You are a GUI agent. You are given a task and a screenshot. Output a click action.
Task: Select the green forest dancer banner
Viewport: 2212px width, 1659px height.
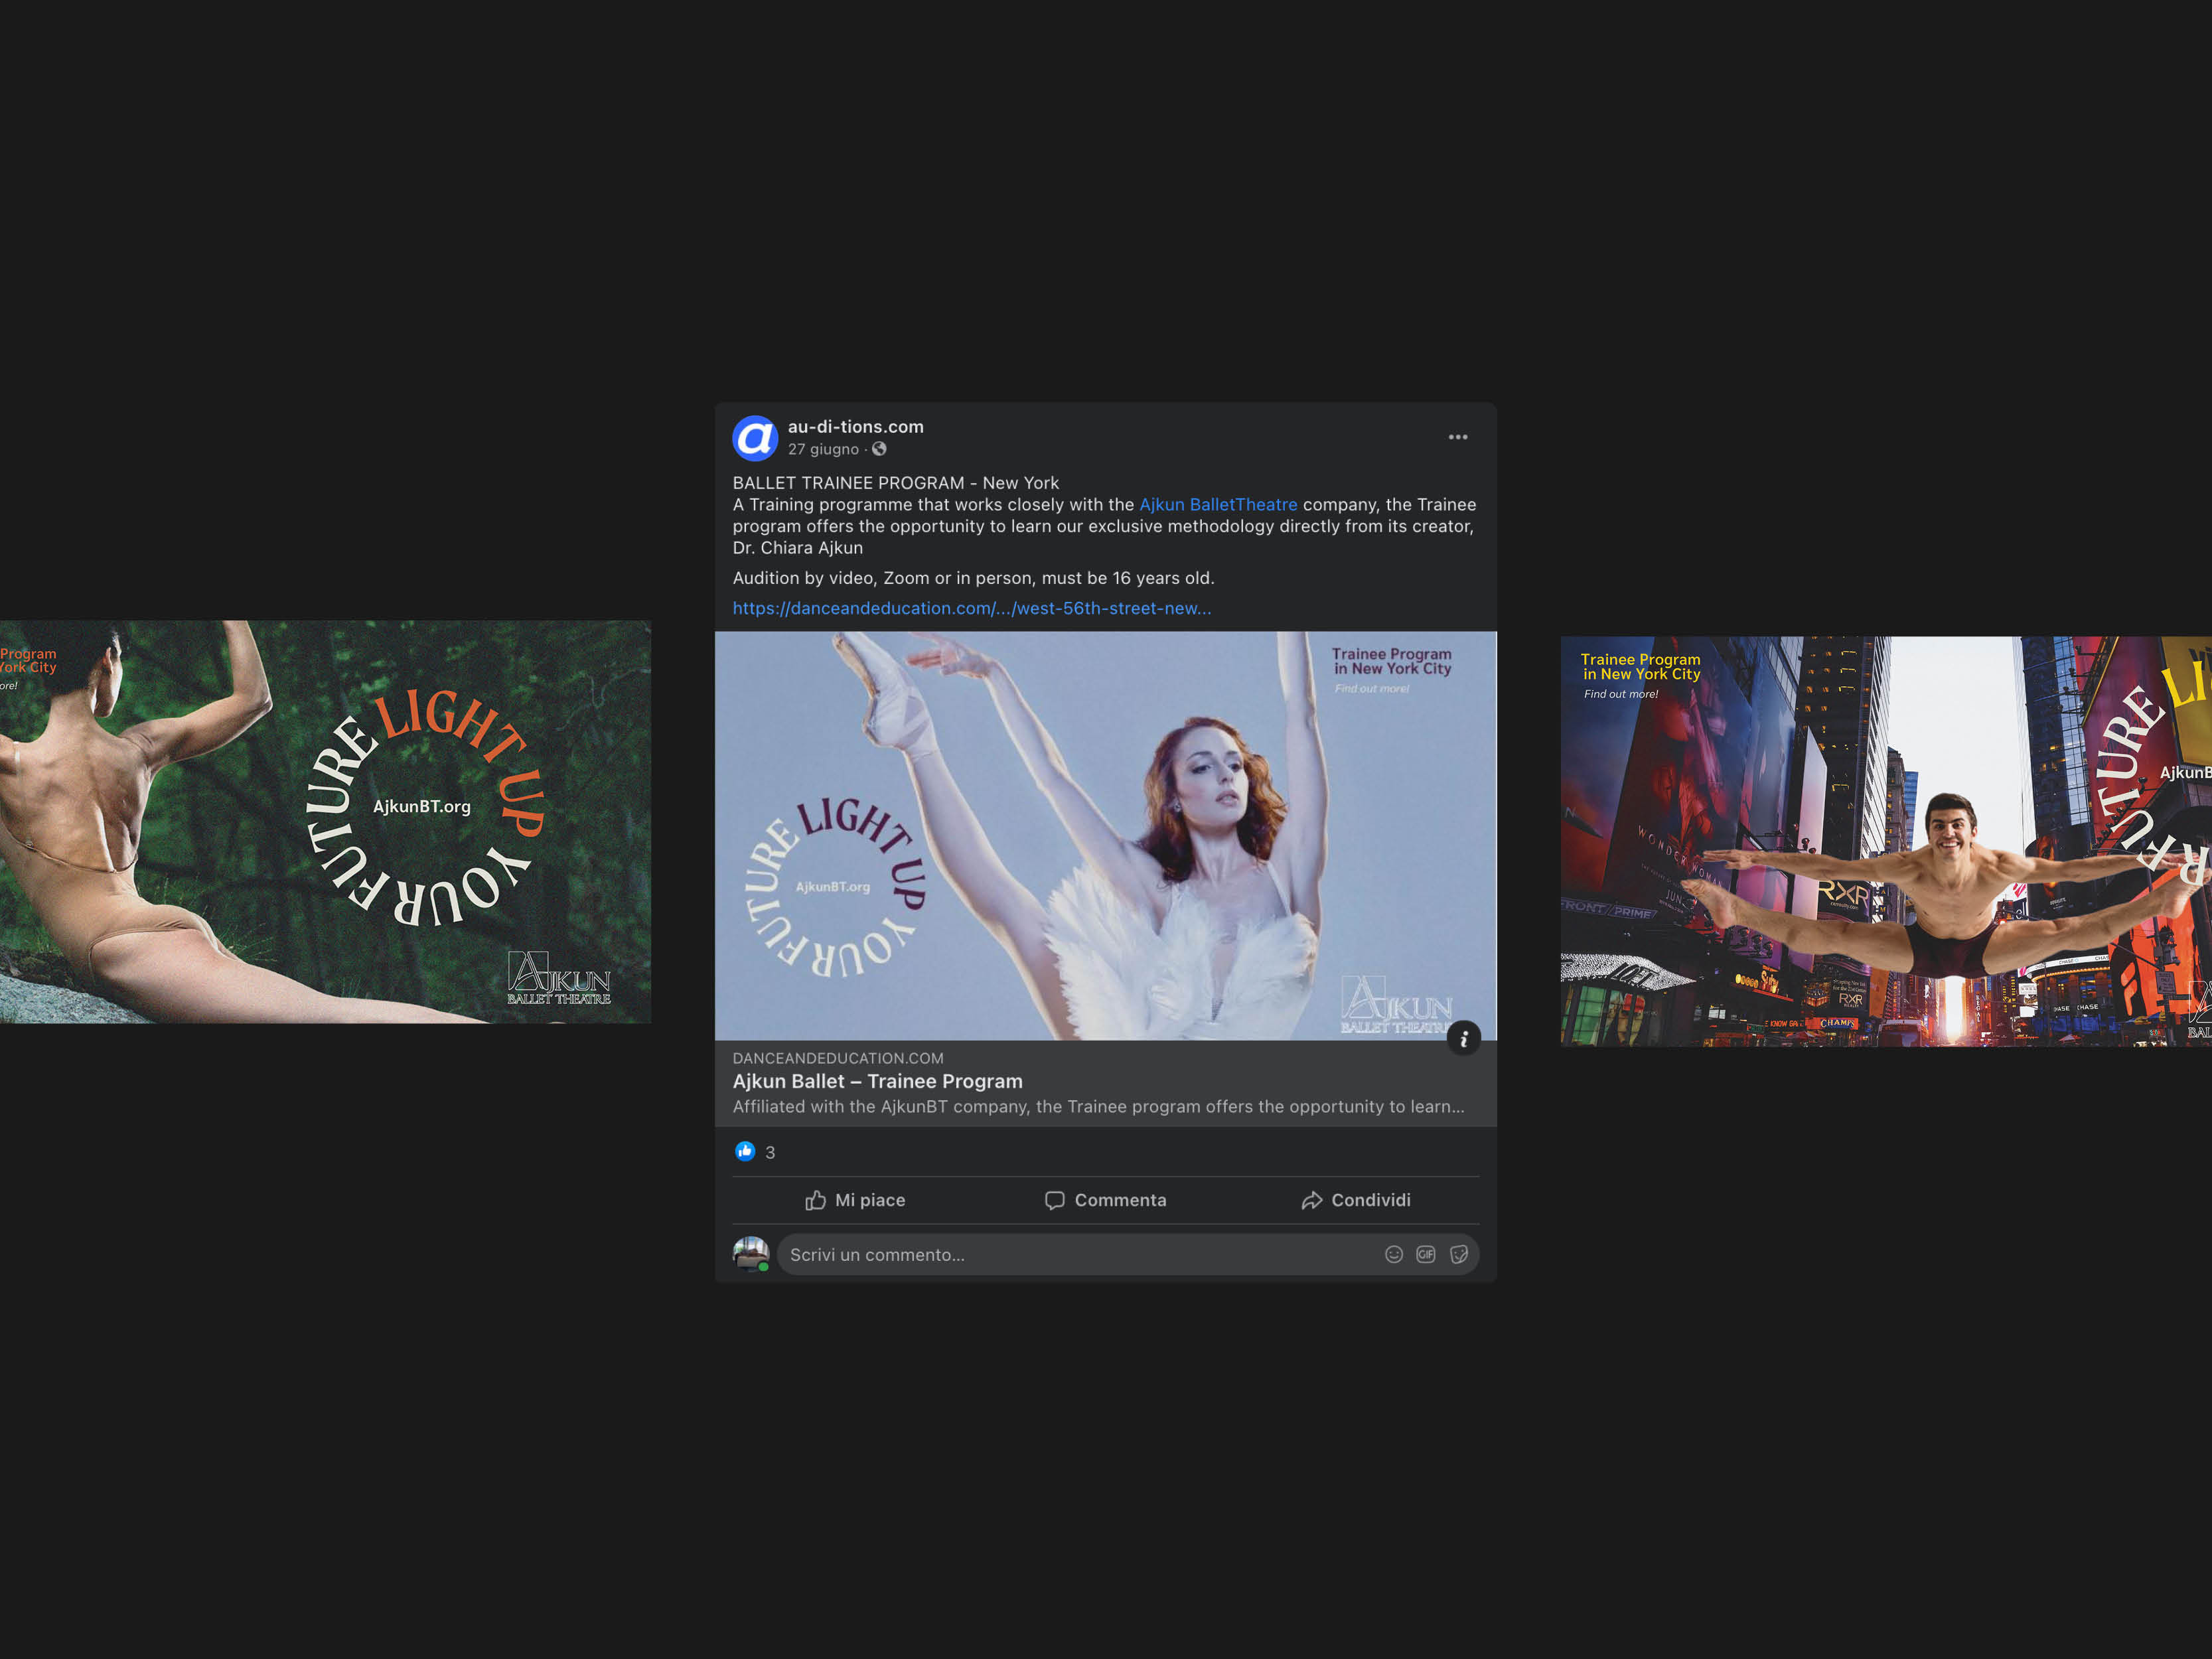tap(325, 821)
